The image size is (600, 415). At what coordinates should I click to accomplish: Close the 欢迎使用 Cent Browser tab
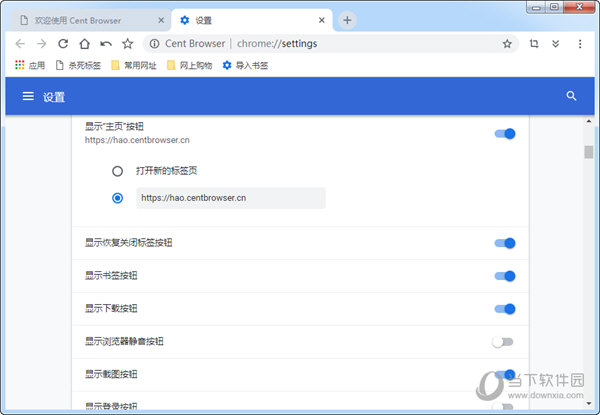click(x=161, y=20)
